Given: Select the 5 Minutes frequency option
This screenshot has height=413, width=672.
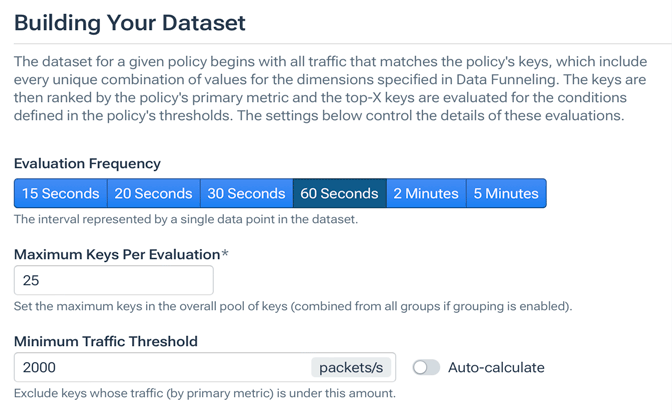Looking at the screenshot, I should pos(506,194).
